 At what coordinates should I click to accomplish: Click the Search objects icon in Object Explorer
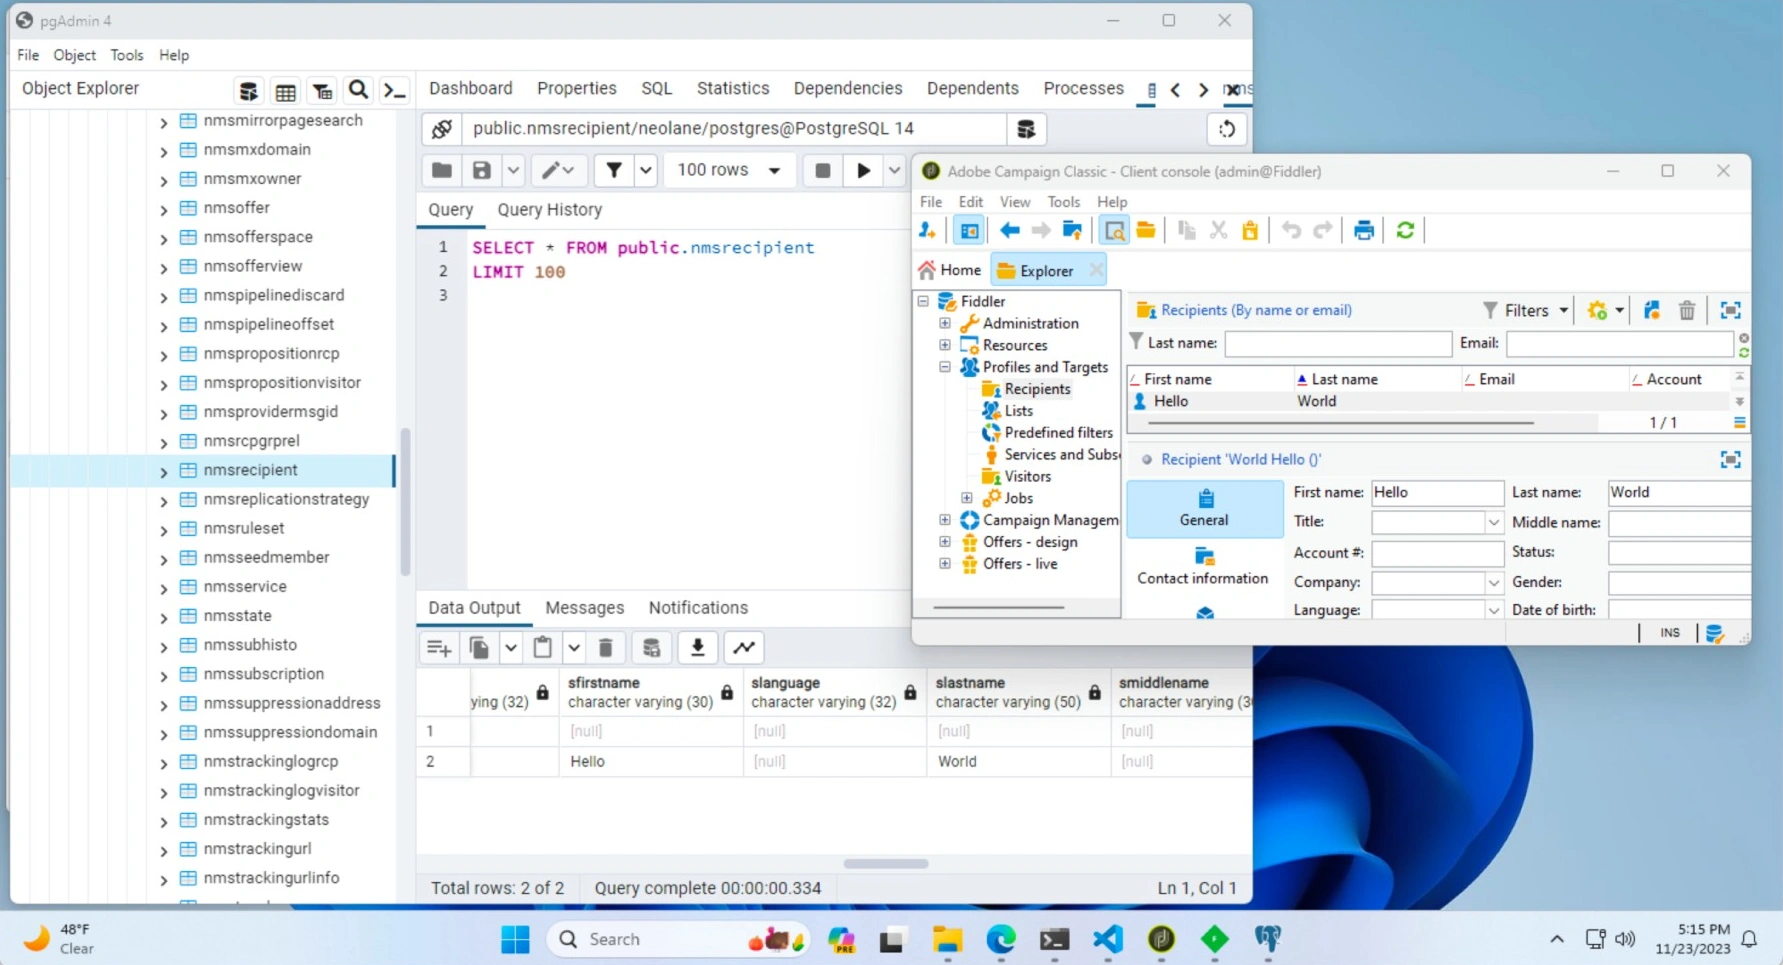point(358,90)
